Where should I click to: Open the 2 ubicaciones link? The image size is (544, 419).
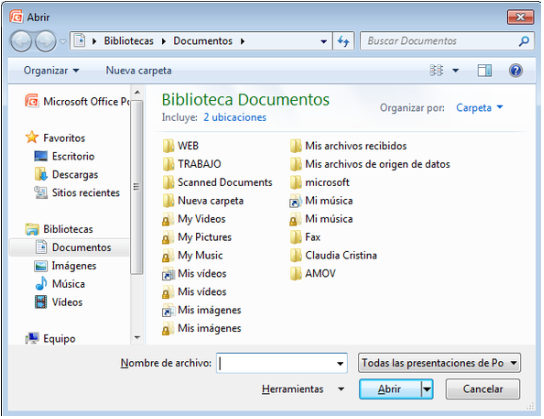(x=235, y=118)
